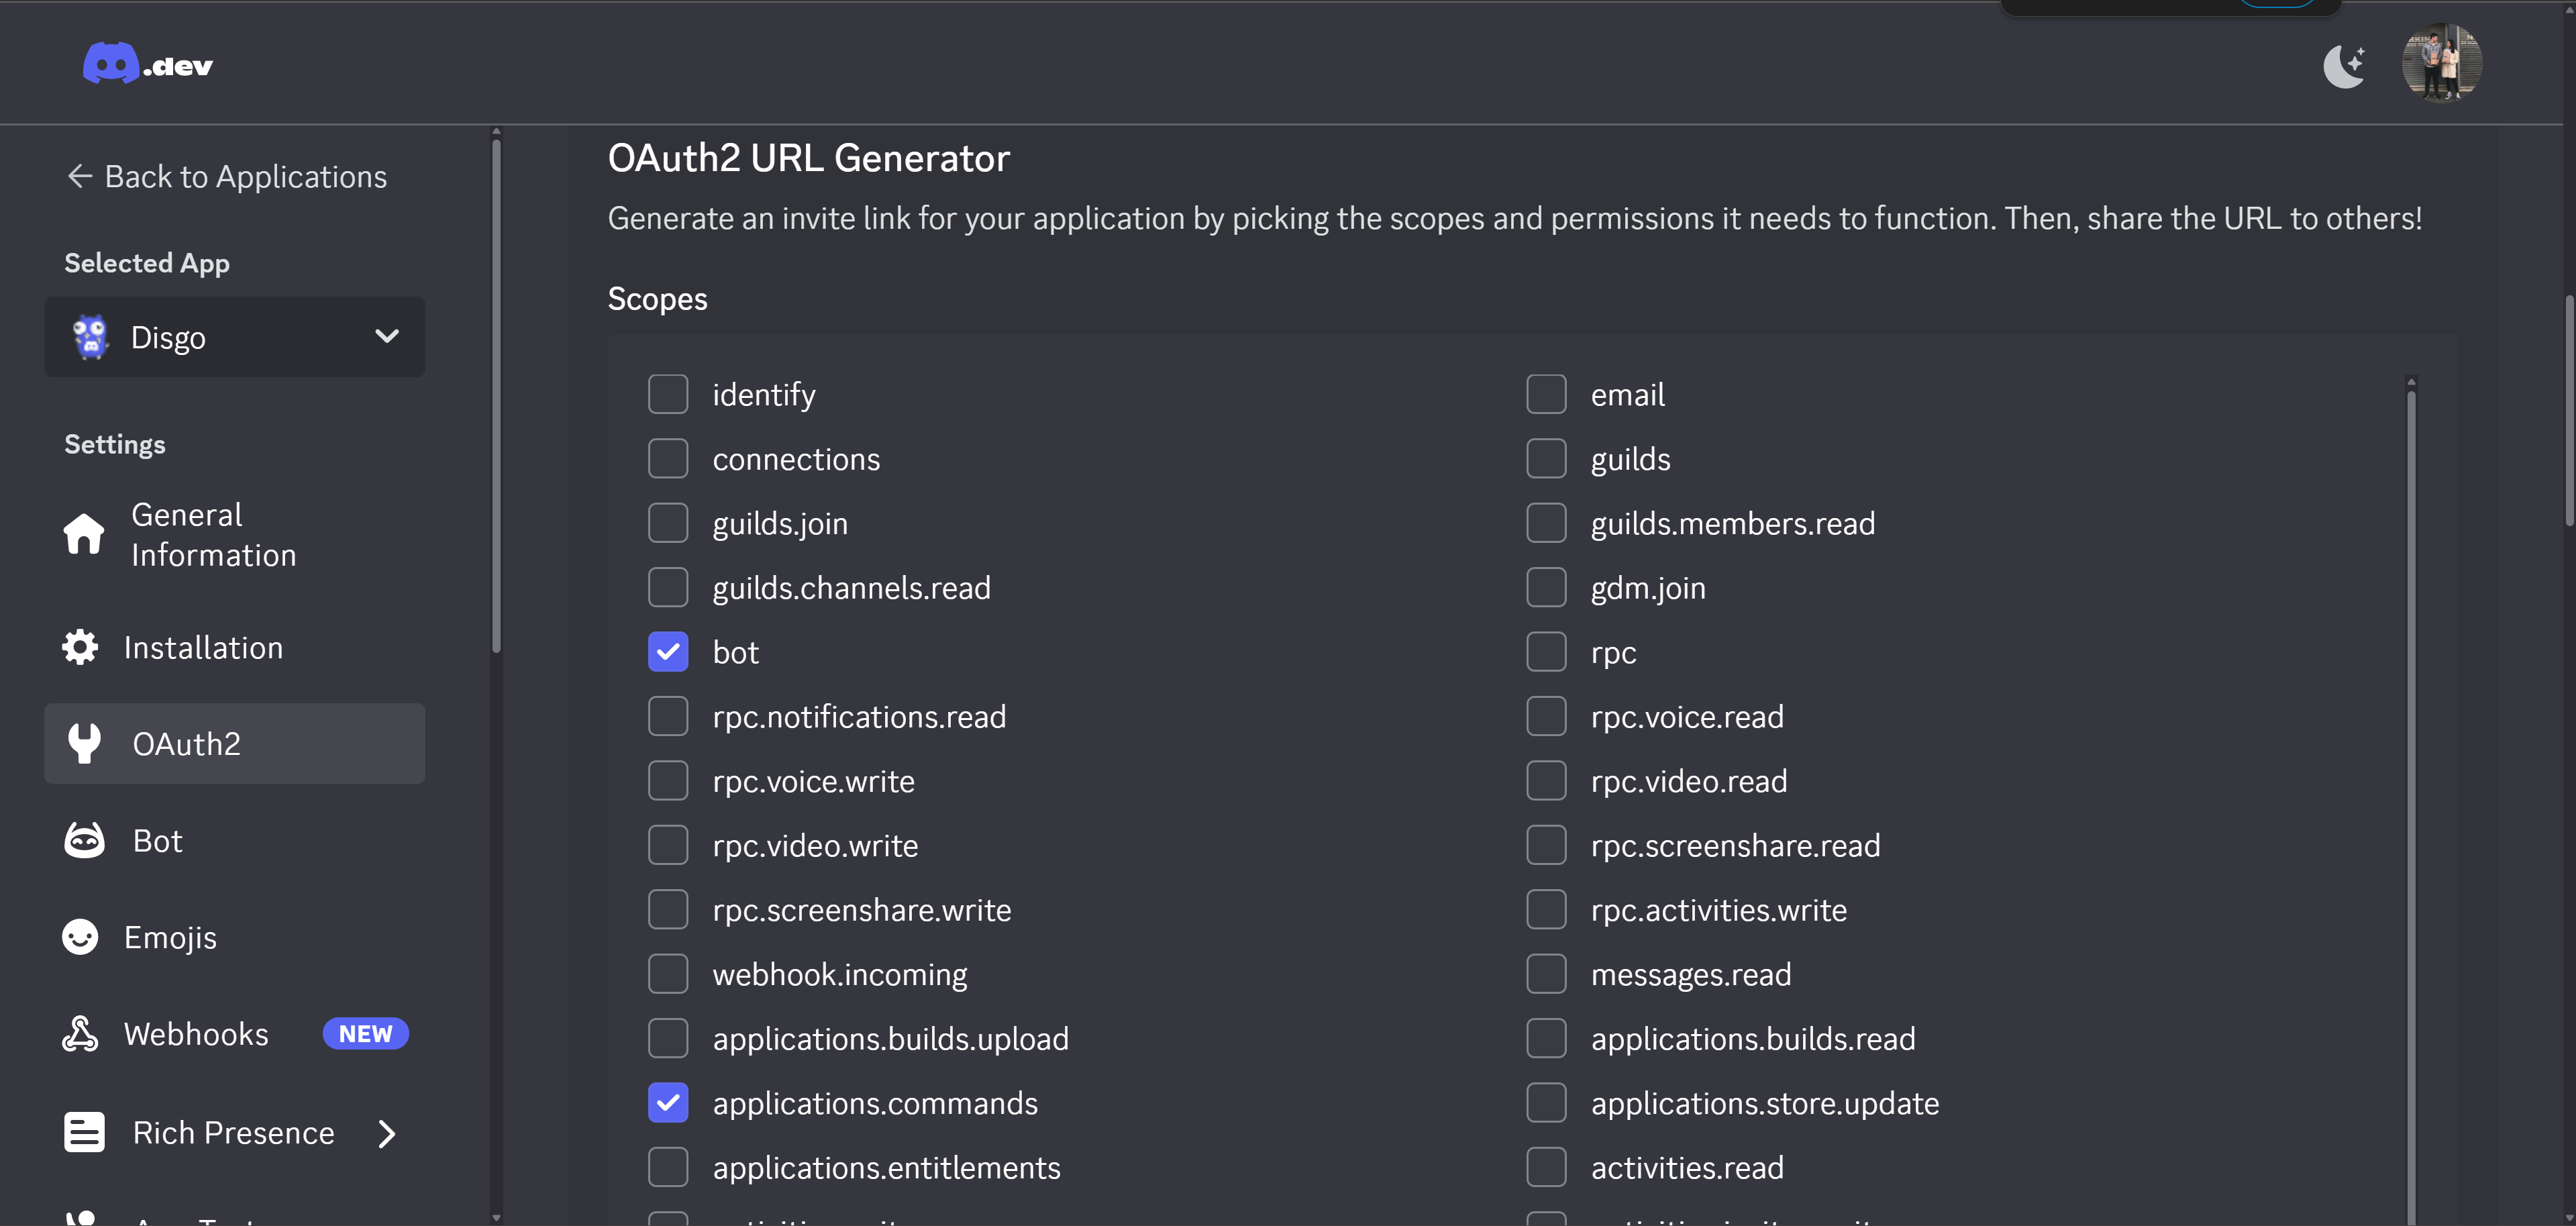Check the messages.read scope
This screenshot has height=1226, width=2576.
[1546, 974]
